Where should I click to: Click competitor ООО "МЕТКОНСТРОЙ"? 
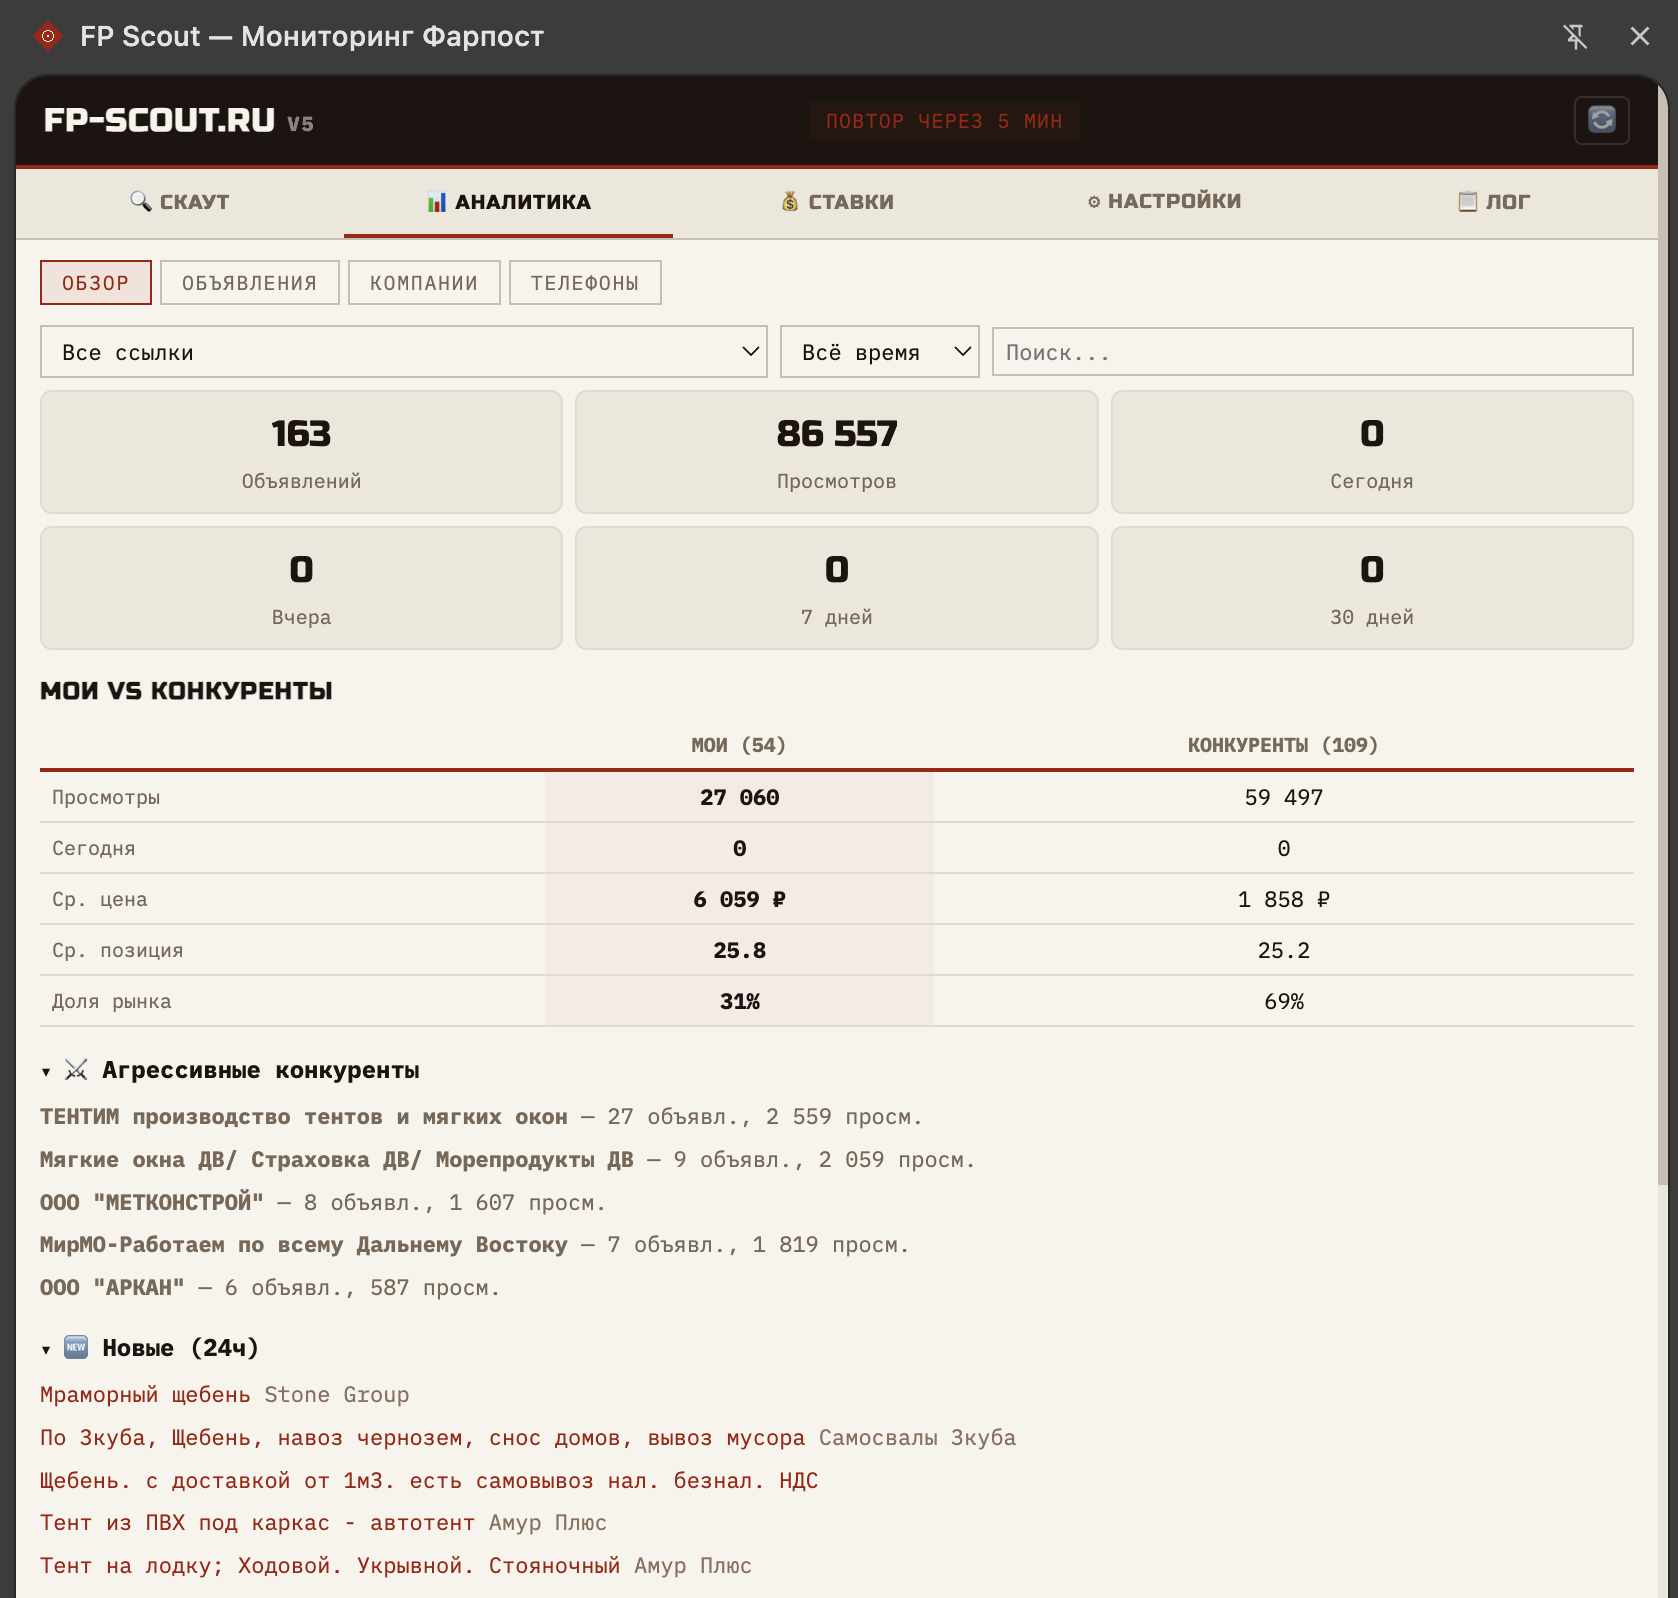pyautogui.click(x=152, y=1203)
